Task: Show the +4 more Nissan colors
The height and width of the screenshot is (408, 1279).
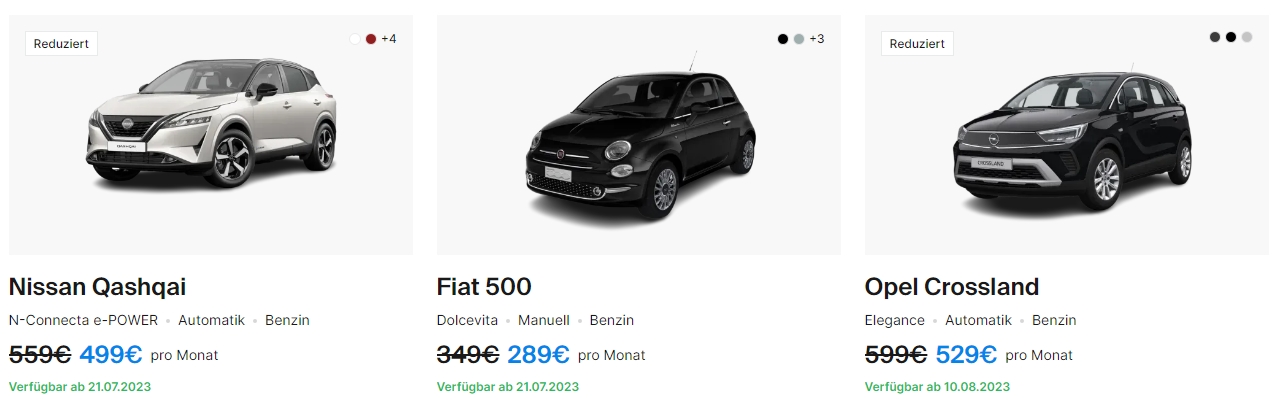Action: (x=389, y=39)
